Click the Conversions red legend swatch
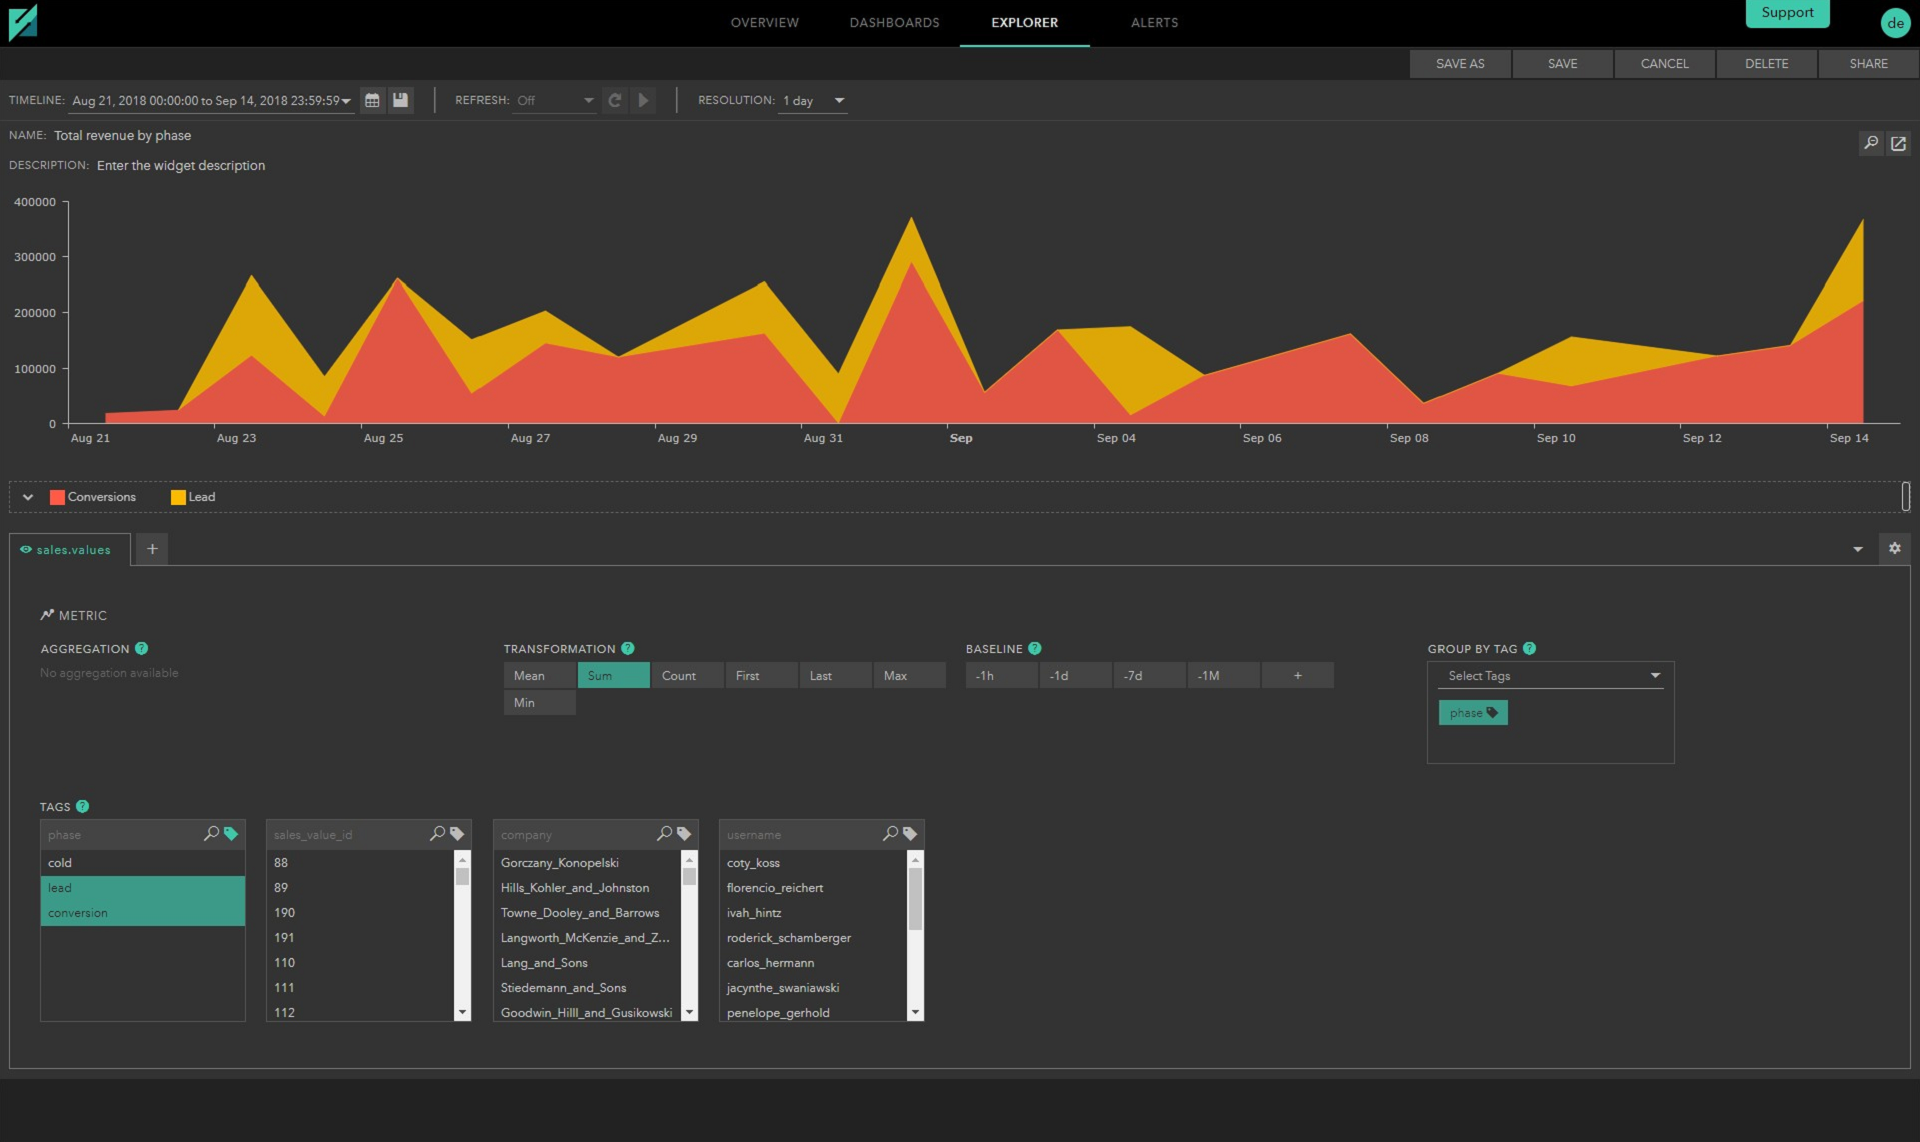The height and width of the screenshot is (1142, 1920). tap(57, 497)
